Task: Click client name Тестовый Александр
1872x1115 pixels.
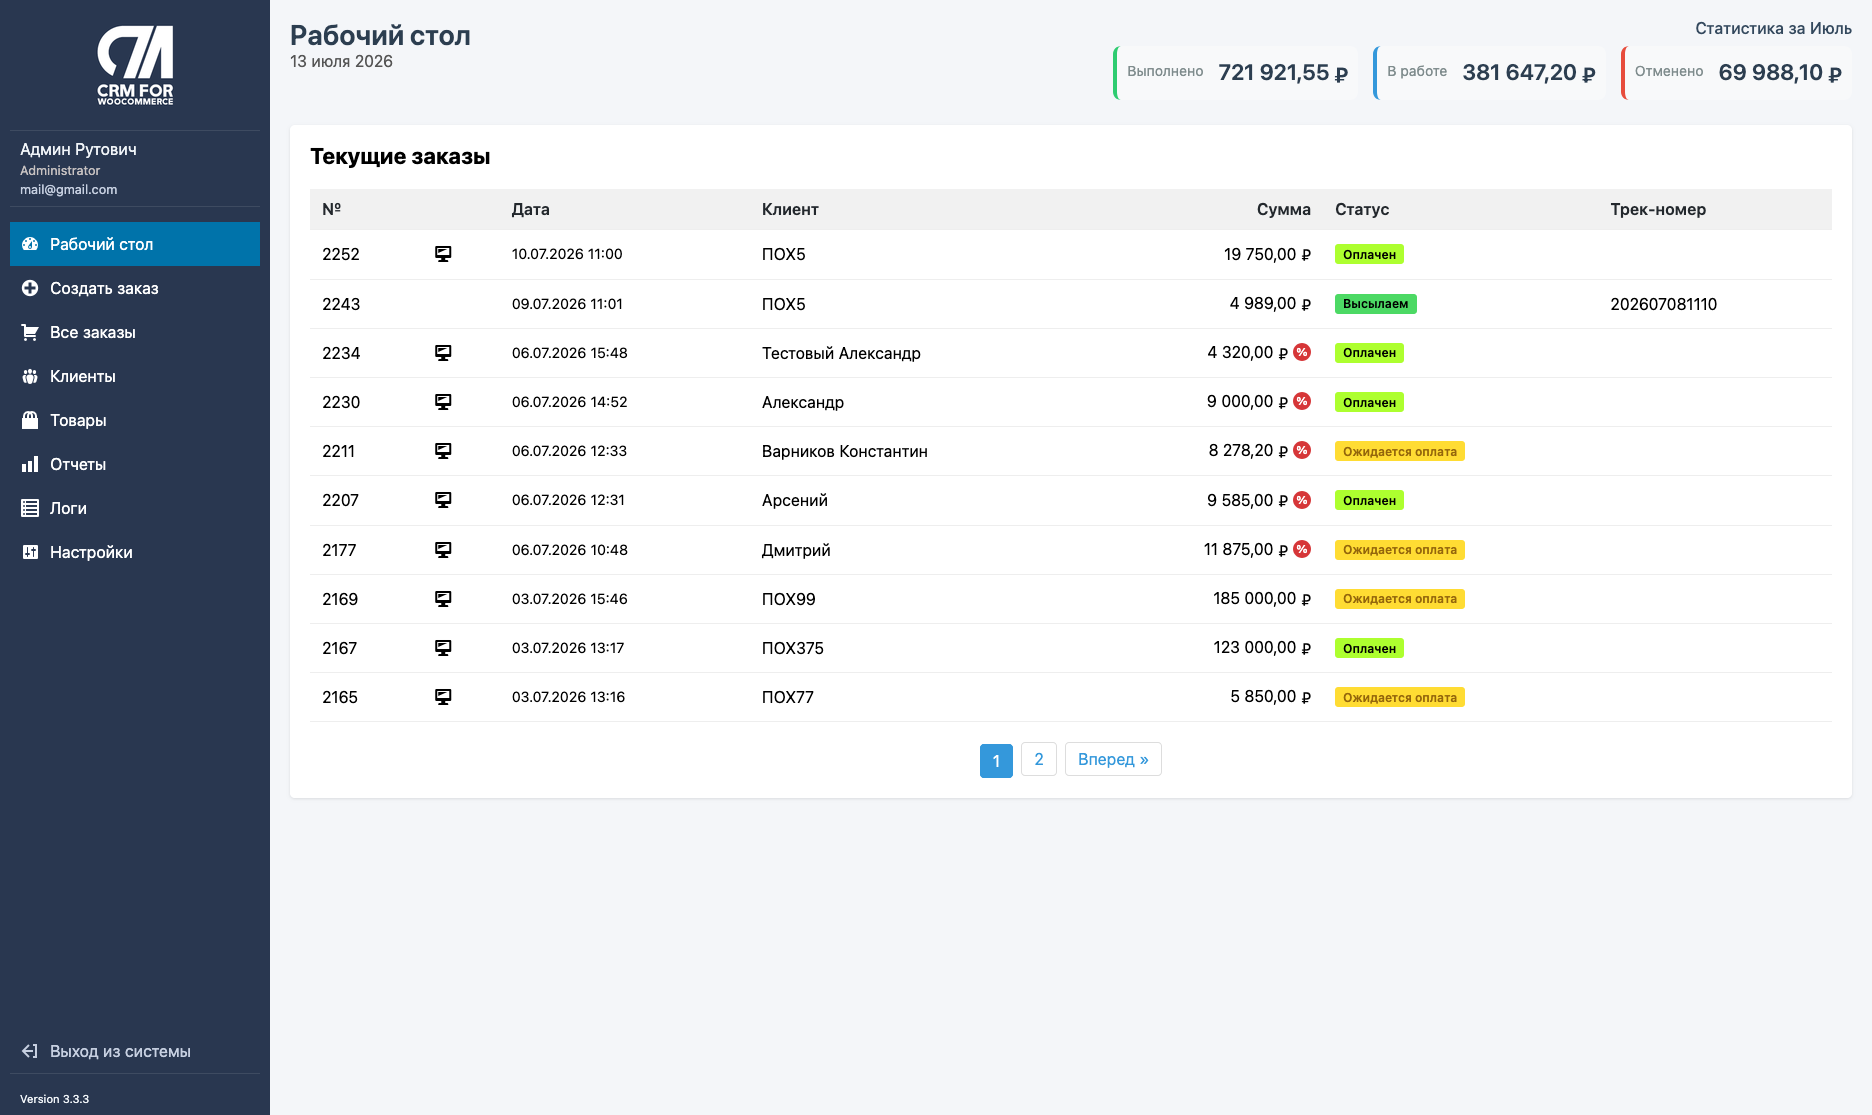Action: (x=841, y=353)
